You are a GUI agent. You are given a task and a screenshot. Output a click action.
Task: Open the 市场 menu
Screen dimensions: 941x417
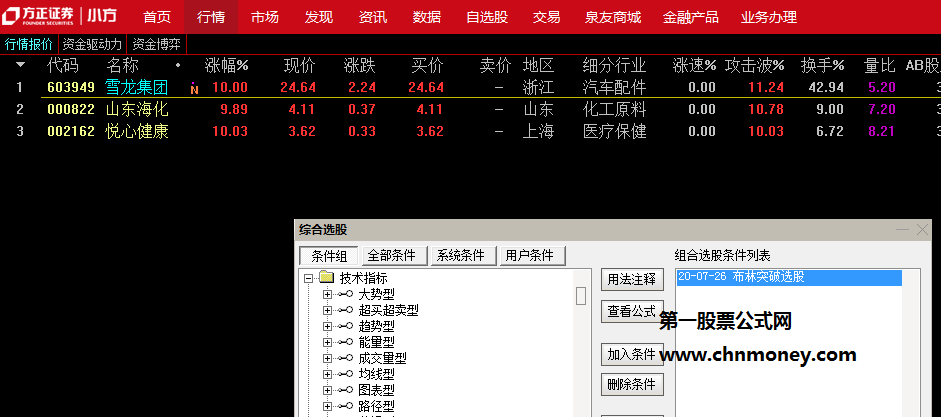pyautogui.click(x=265, y=17)
